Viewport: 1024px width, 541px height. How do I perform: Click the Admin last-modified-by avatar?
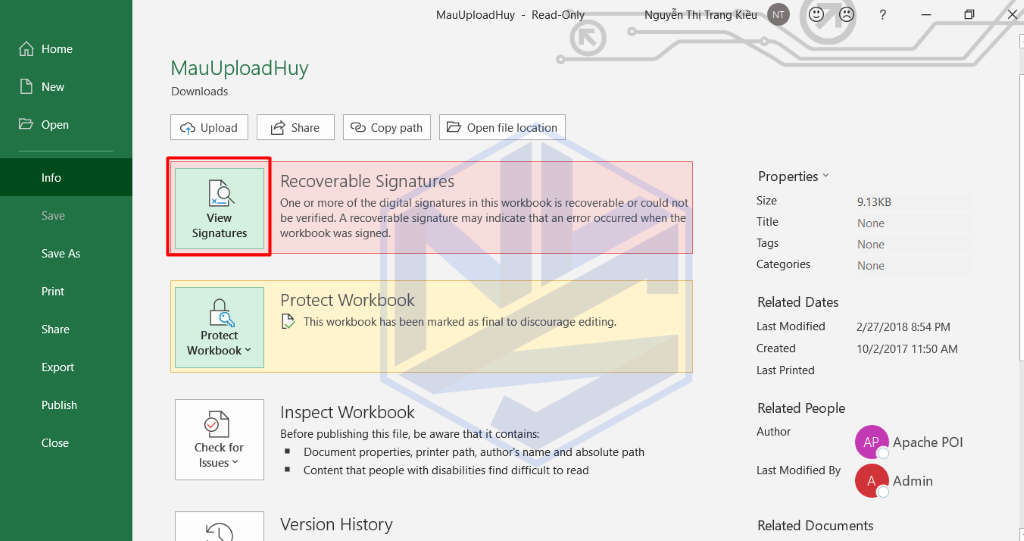click(871, 481)
